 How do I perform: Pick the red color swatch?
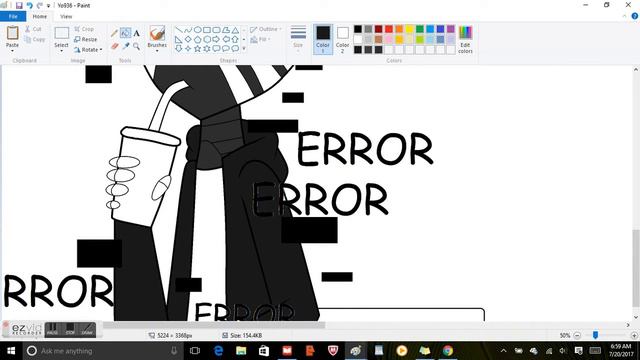click(389, 29)
